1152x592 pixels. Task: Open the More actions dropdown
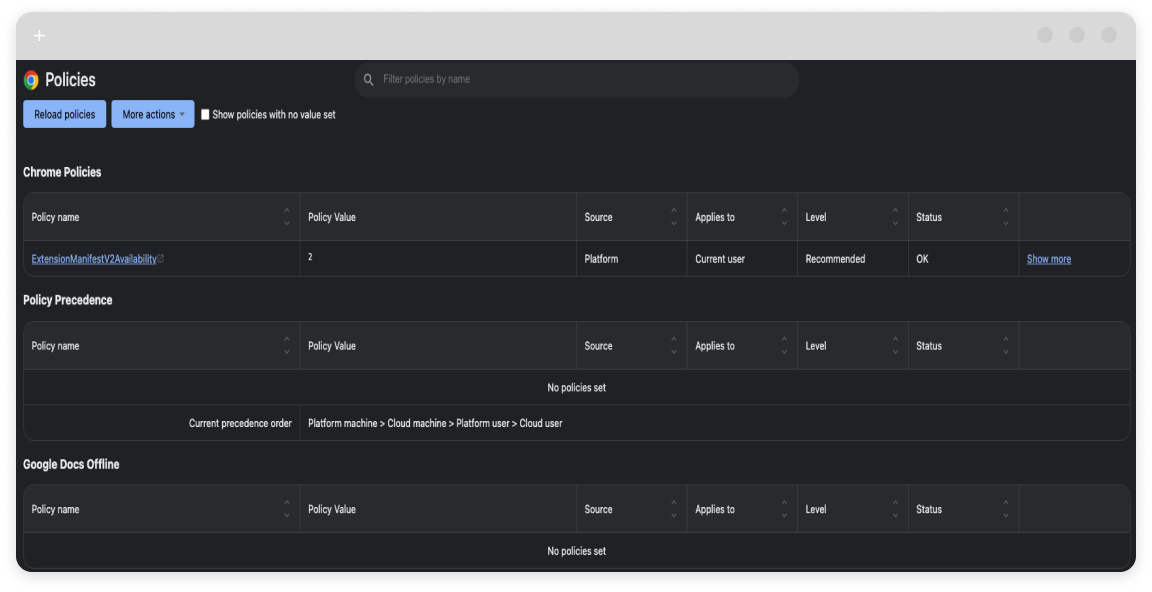(153, 114)
